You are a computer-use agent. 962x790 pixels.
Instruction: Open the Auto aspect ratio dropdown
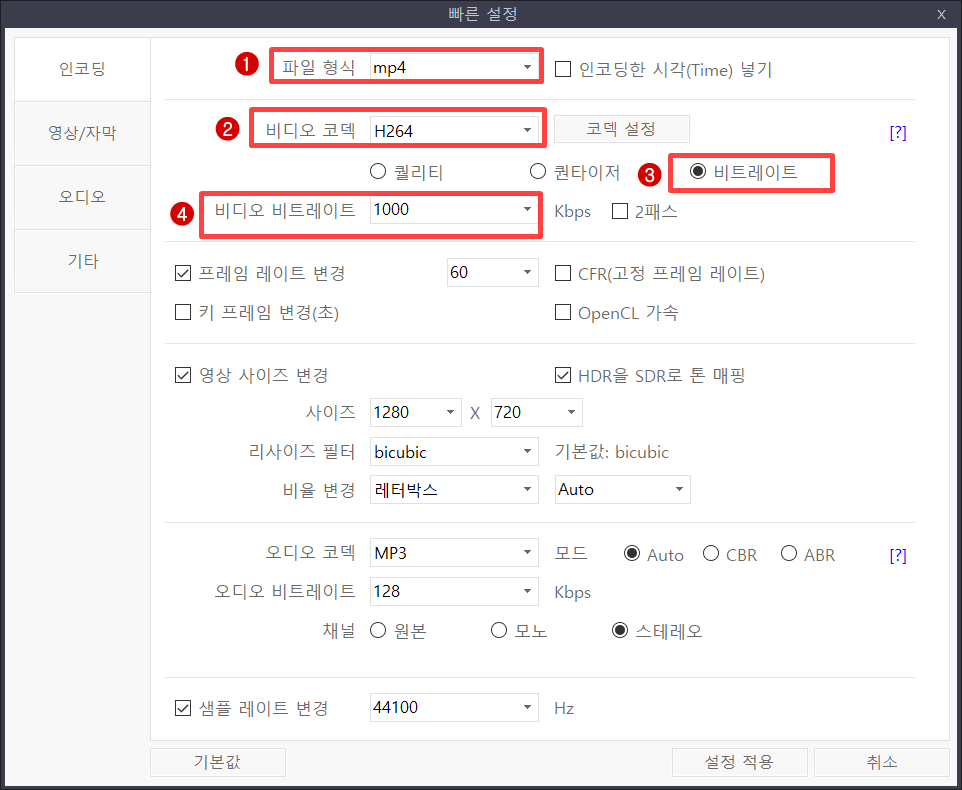(x=623, y=489)
